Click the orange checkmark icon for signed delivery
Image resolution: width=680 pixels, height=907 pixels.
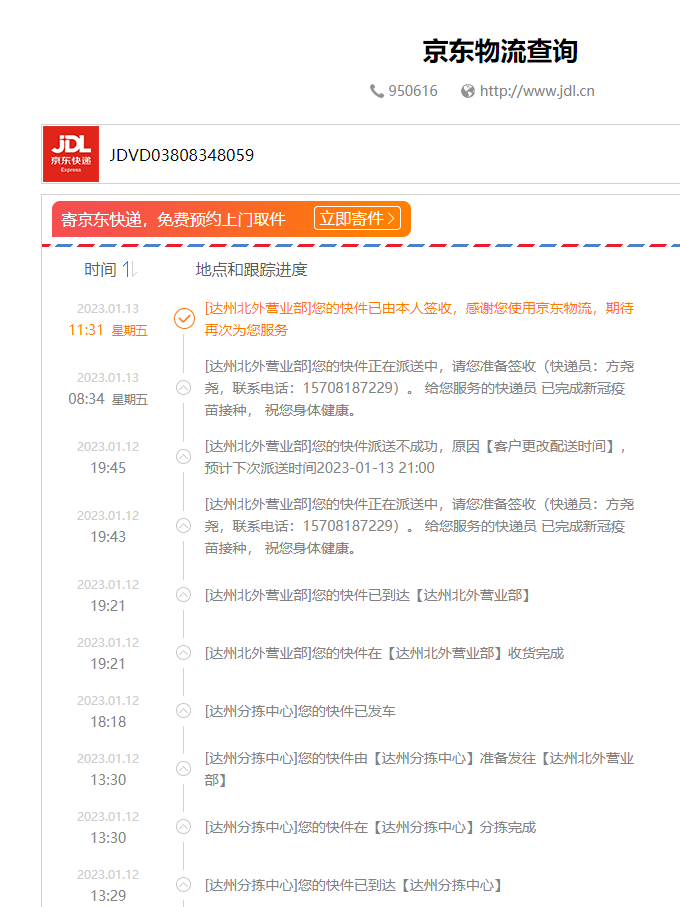[184, 318]
